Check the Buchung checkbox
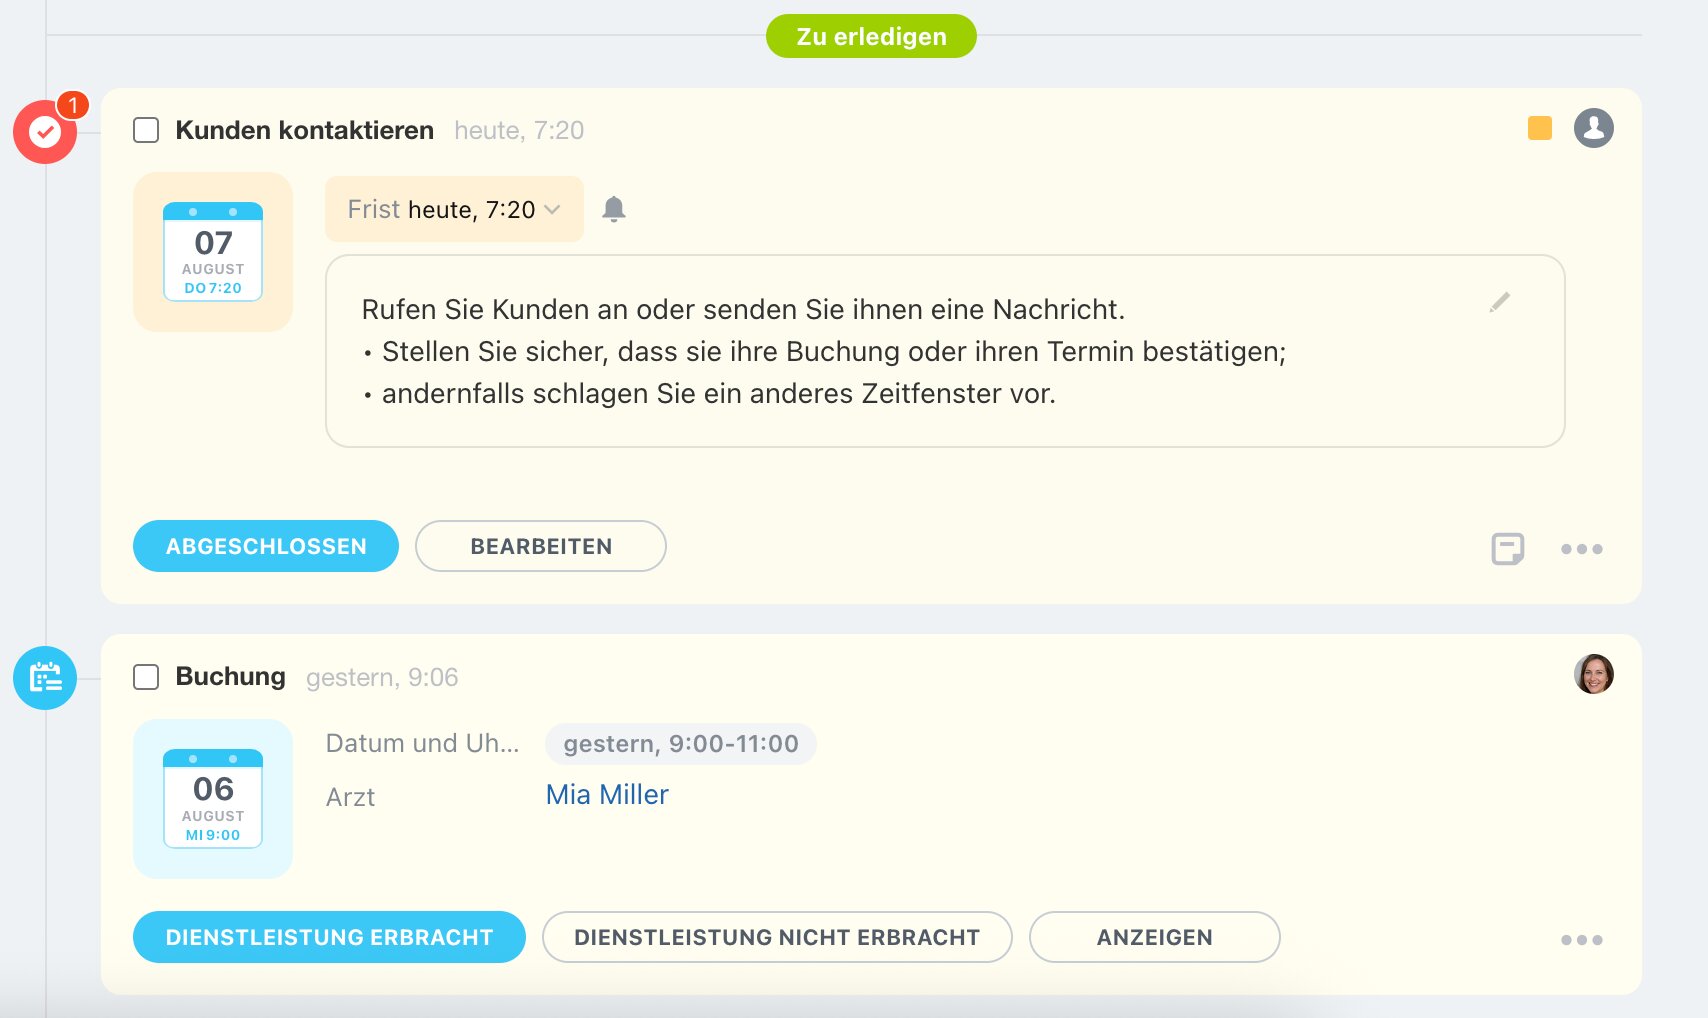The image size is (1708, 1018). 146,677
